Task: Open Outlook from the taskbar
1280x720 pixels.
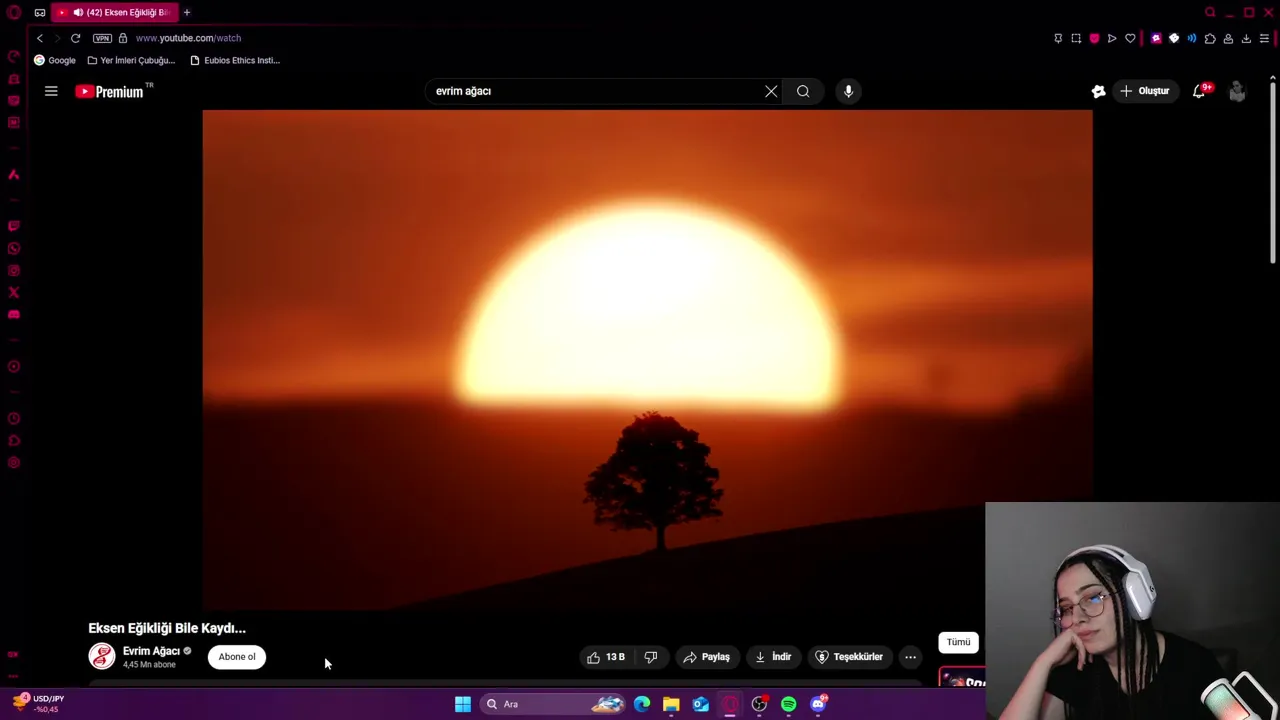Action: (x=701, y=704)
